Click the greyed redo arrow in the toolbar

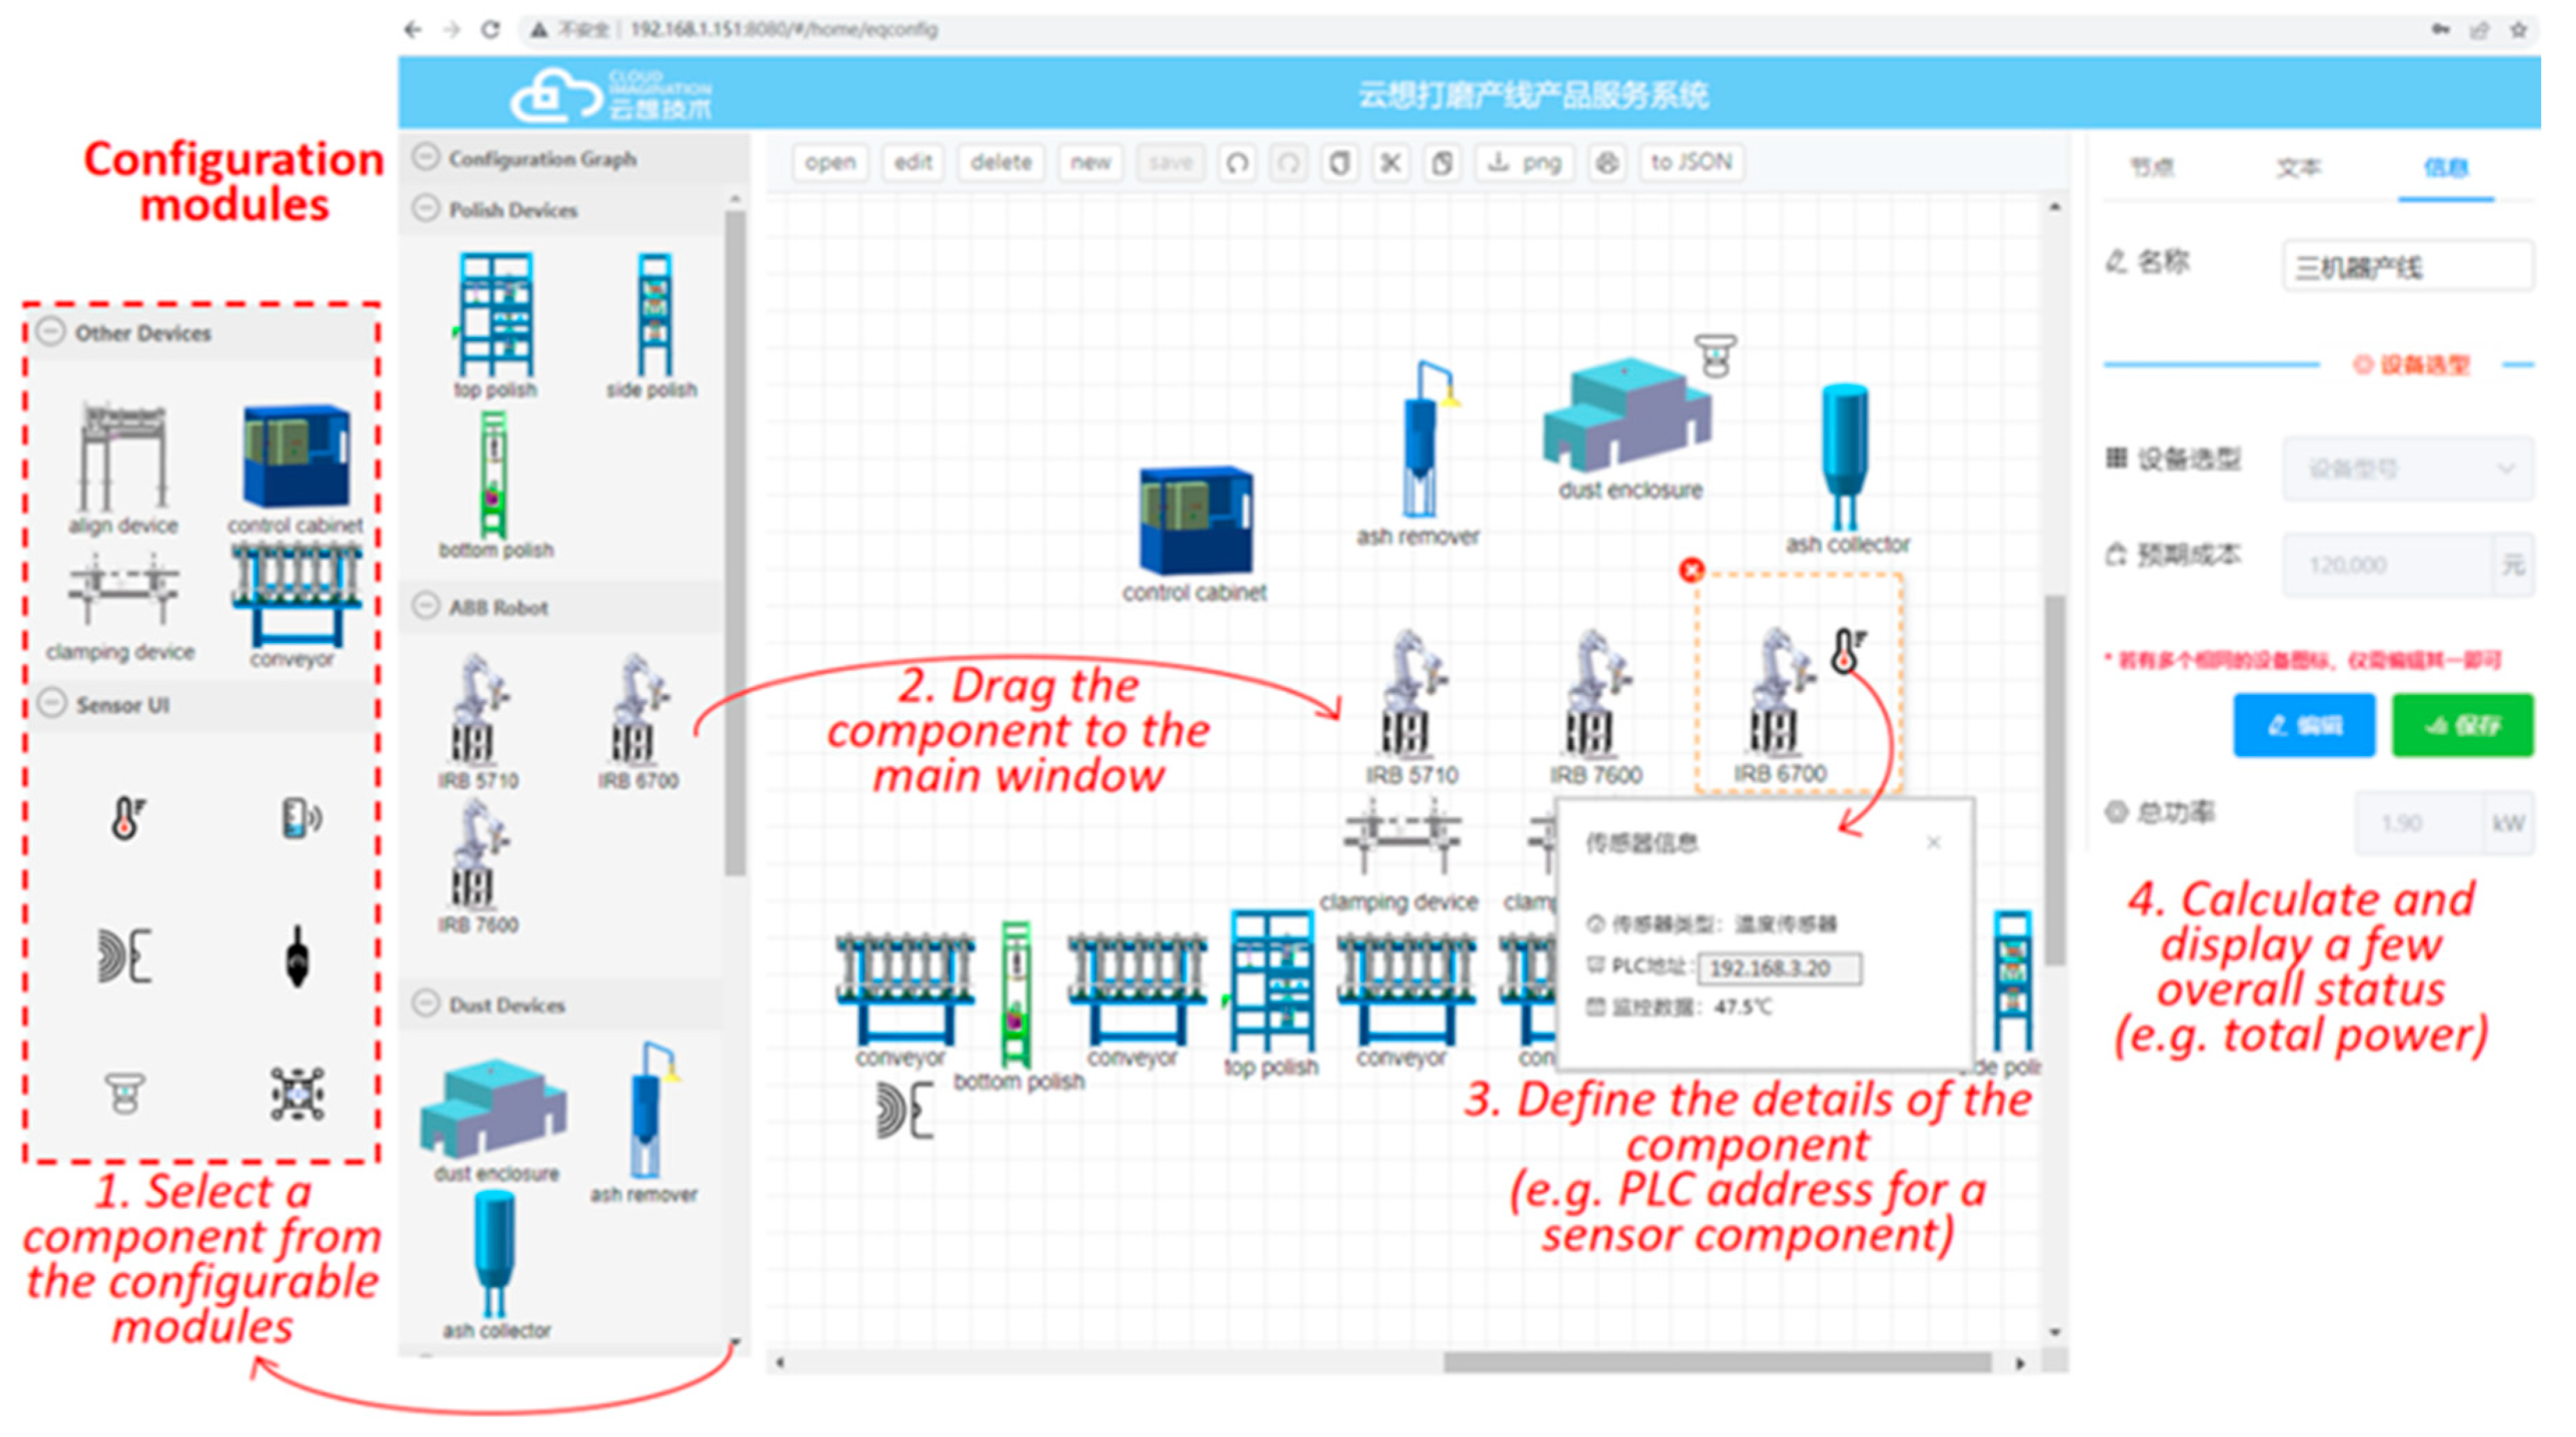coord(1288,162)
